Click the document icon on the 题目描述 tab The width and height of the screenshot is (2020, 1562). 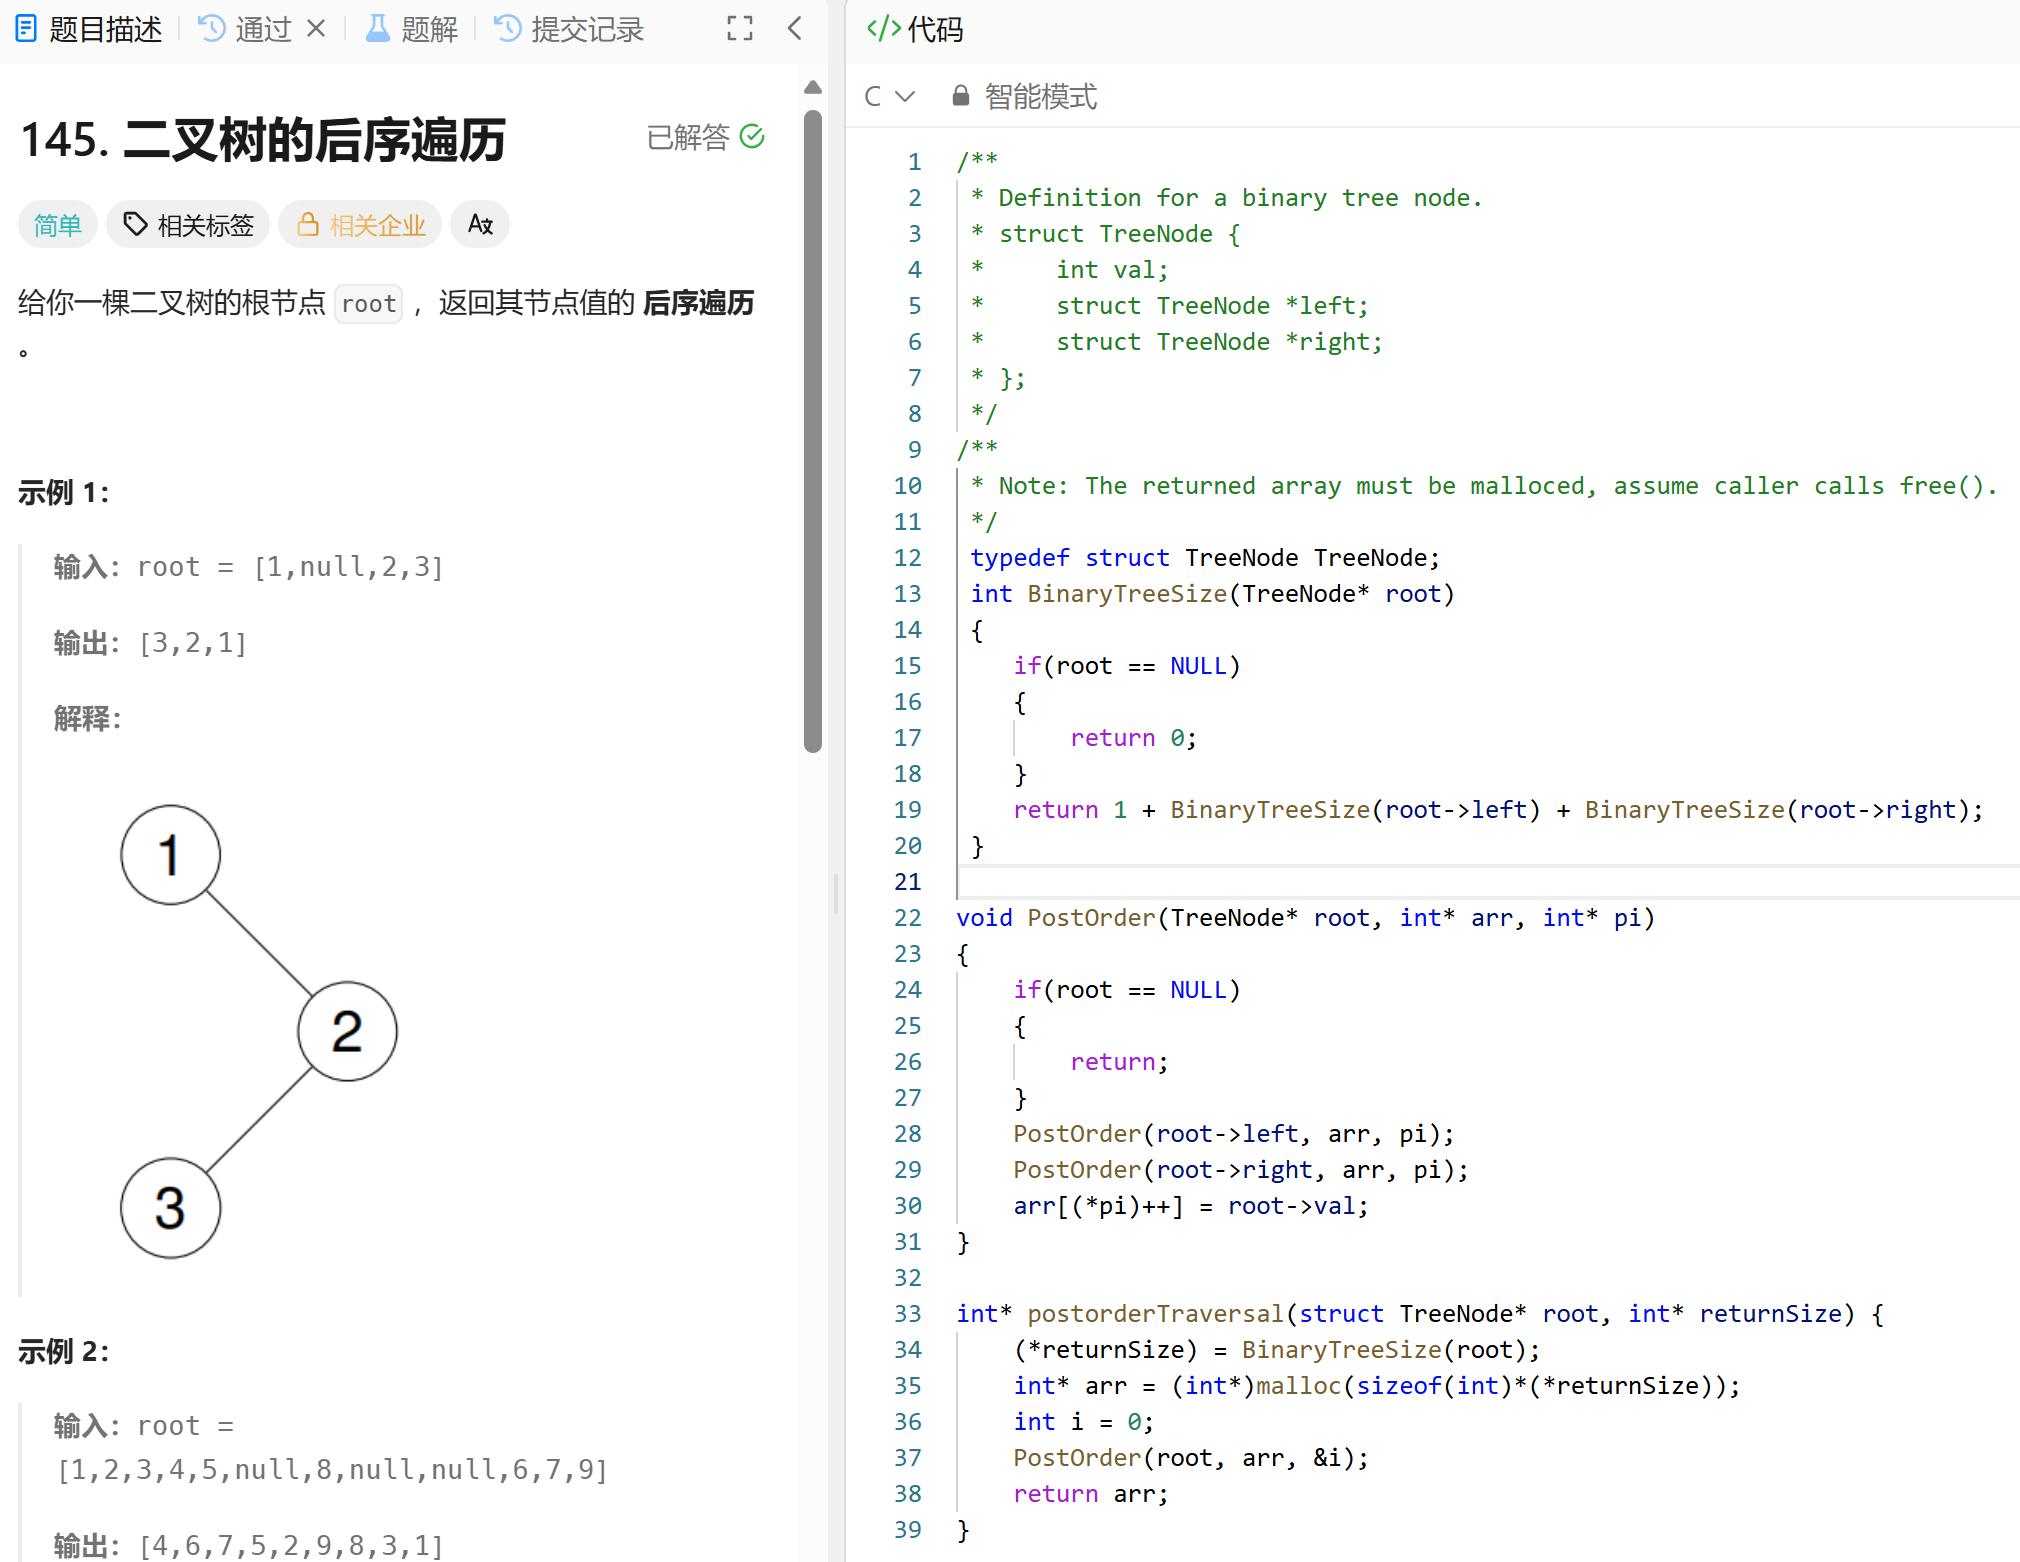click(x=27, y=29)
